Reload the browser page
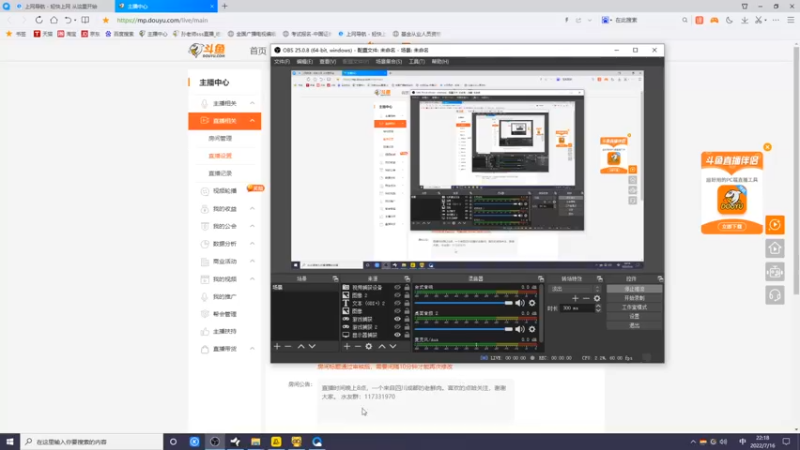The height and width of the screenshot is (450, 800). coord(39,20)
